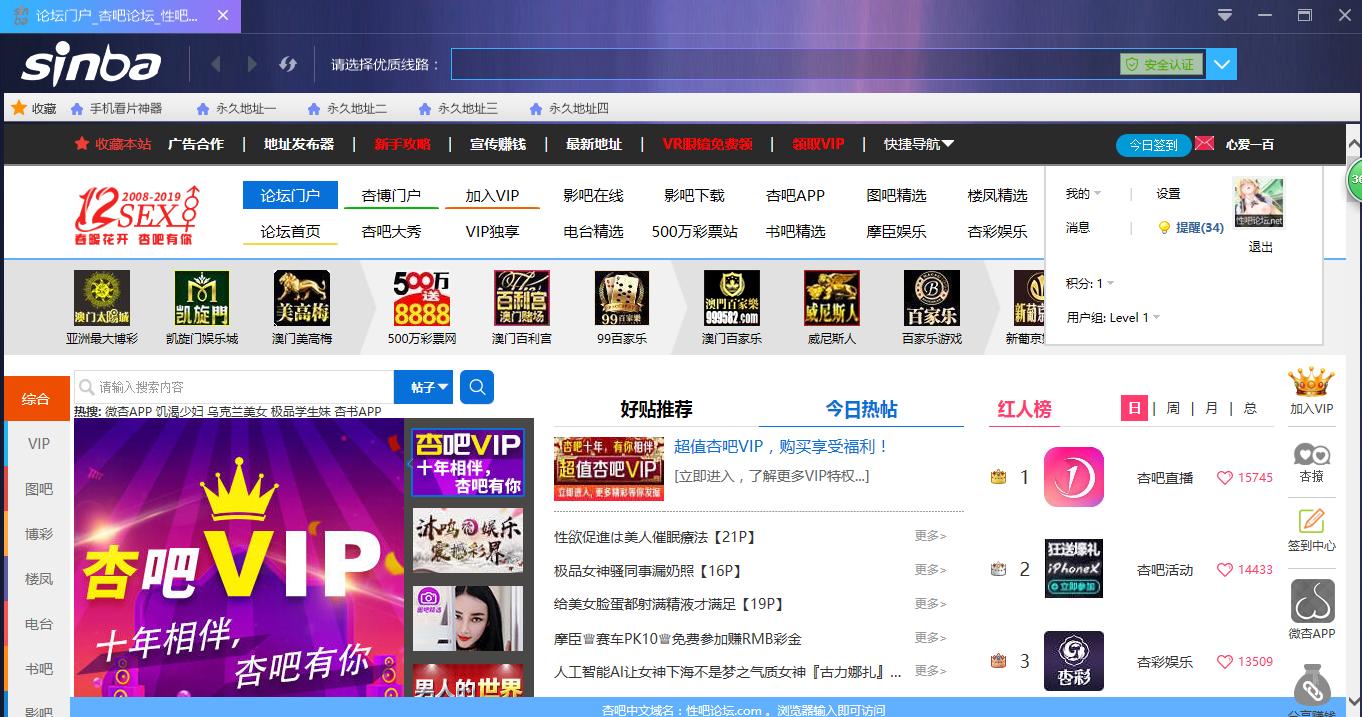1362x717 pixels.
Task: Open 广告合作 in top navigation
Action: (x=196, y=144)
